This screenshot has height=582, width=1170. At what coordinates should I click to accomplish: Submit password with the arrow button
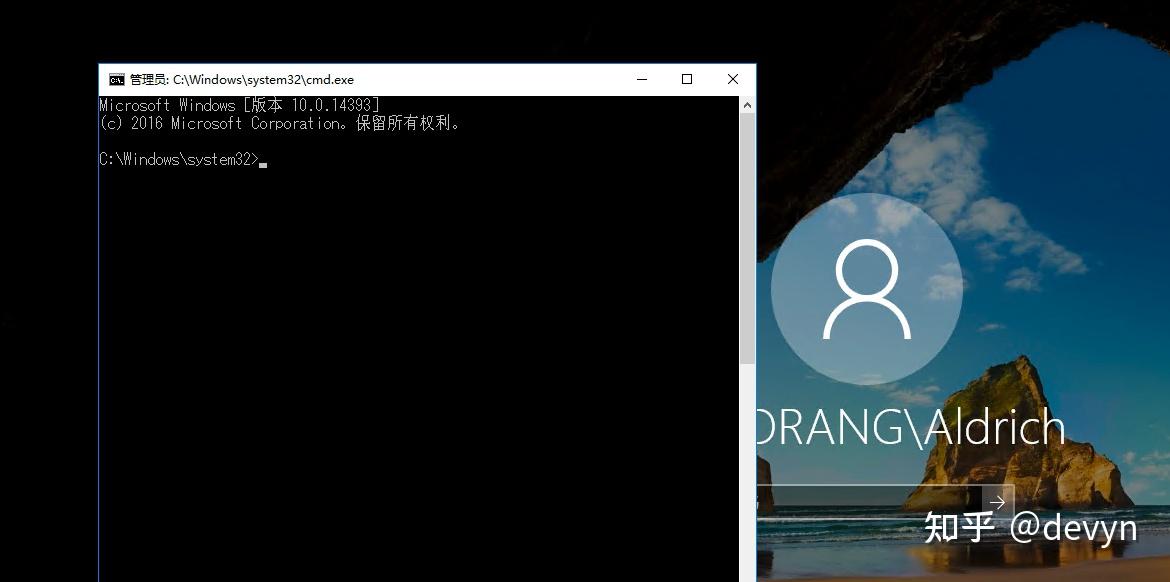coord(998,504)
